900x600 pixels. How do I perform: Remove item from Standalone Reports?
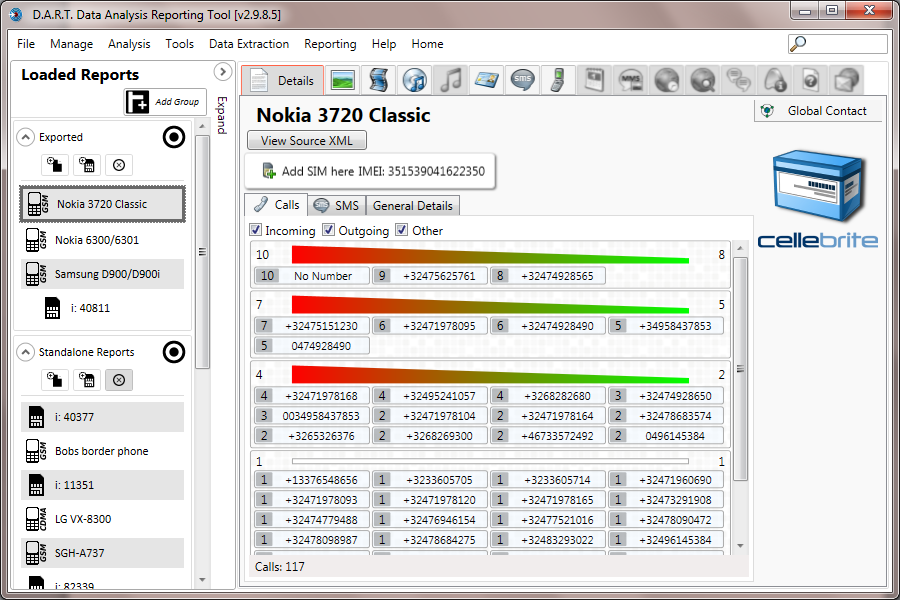(119, 380)
